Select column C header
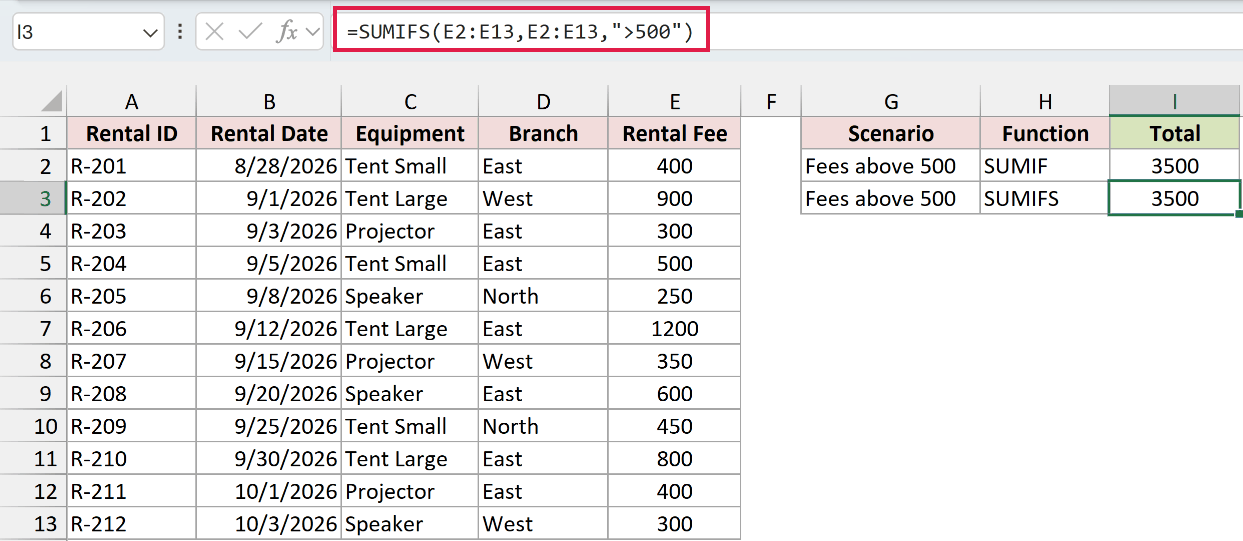The image size is (1243, 541). point(410,101)
